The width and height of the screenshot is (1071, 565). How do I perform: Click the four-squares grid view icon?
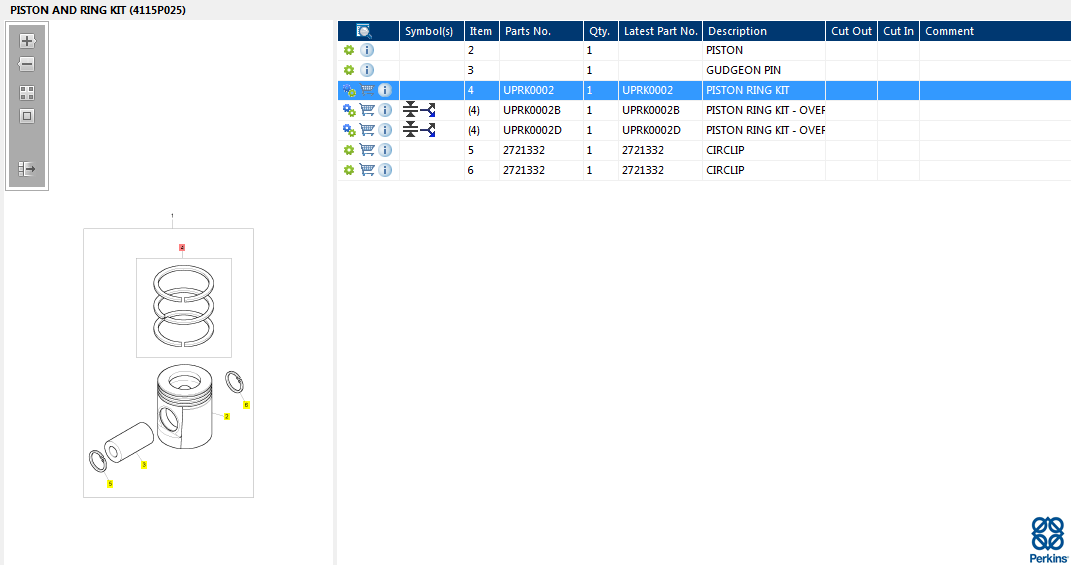point(27,92)
